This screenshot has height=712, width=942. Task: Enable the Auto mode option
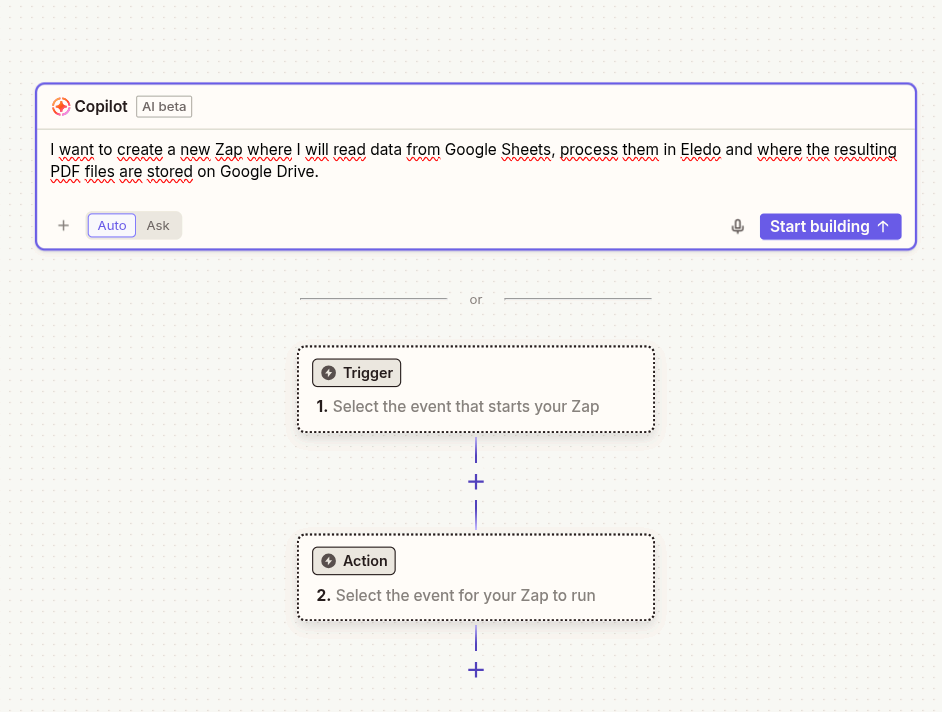pyautogui.click(x=111, y=225)
